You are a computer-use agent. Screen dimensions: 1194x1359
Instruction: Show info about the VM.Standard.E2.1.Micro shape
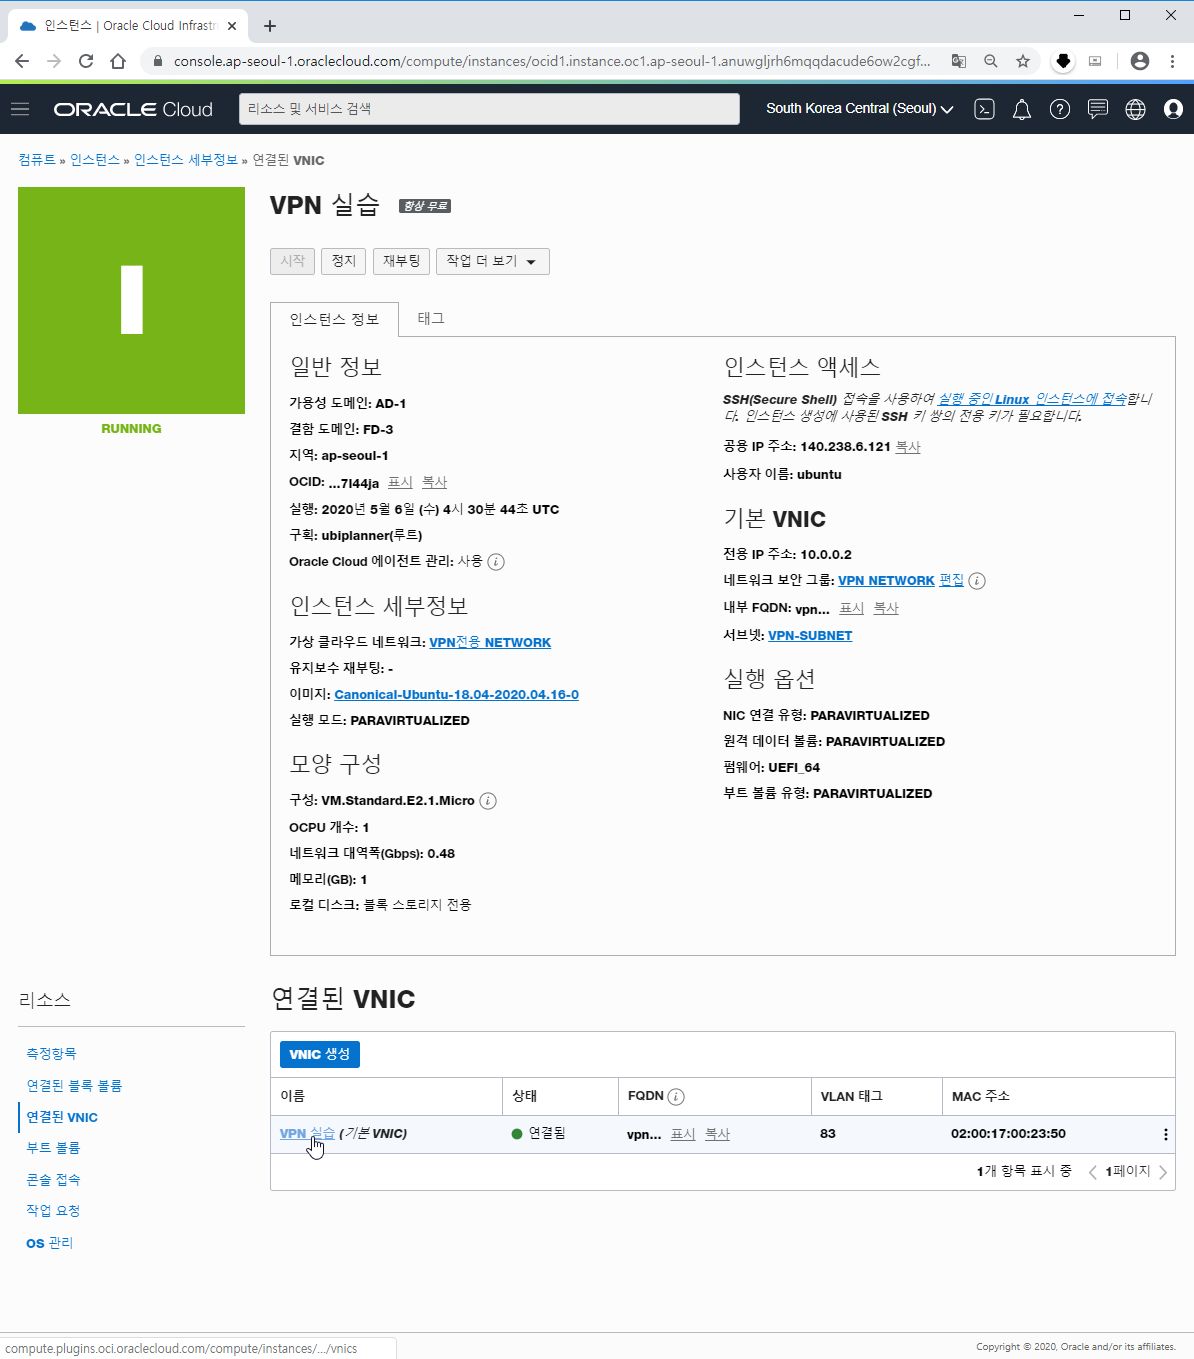pos(488,801)
